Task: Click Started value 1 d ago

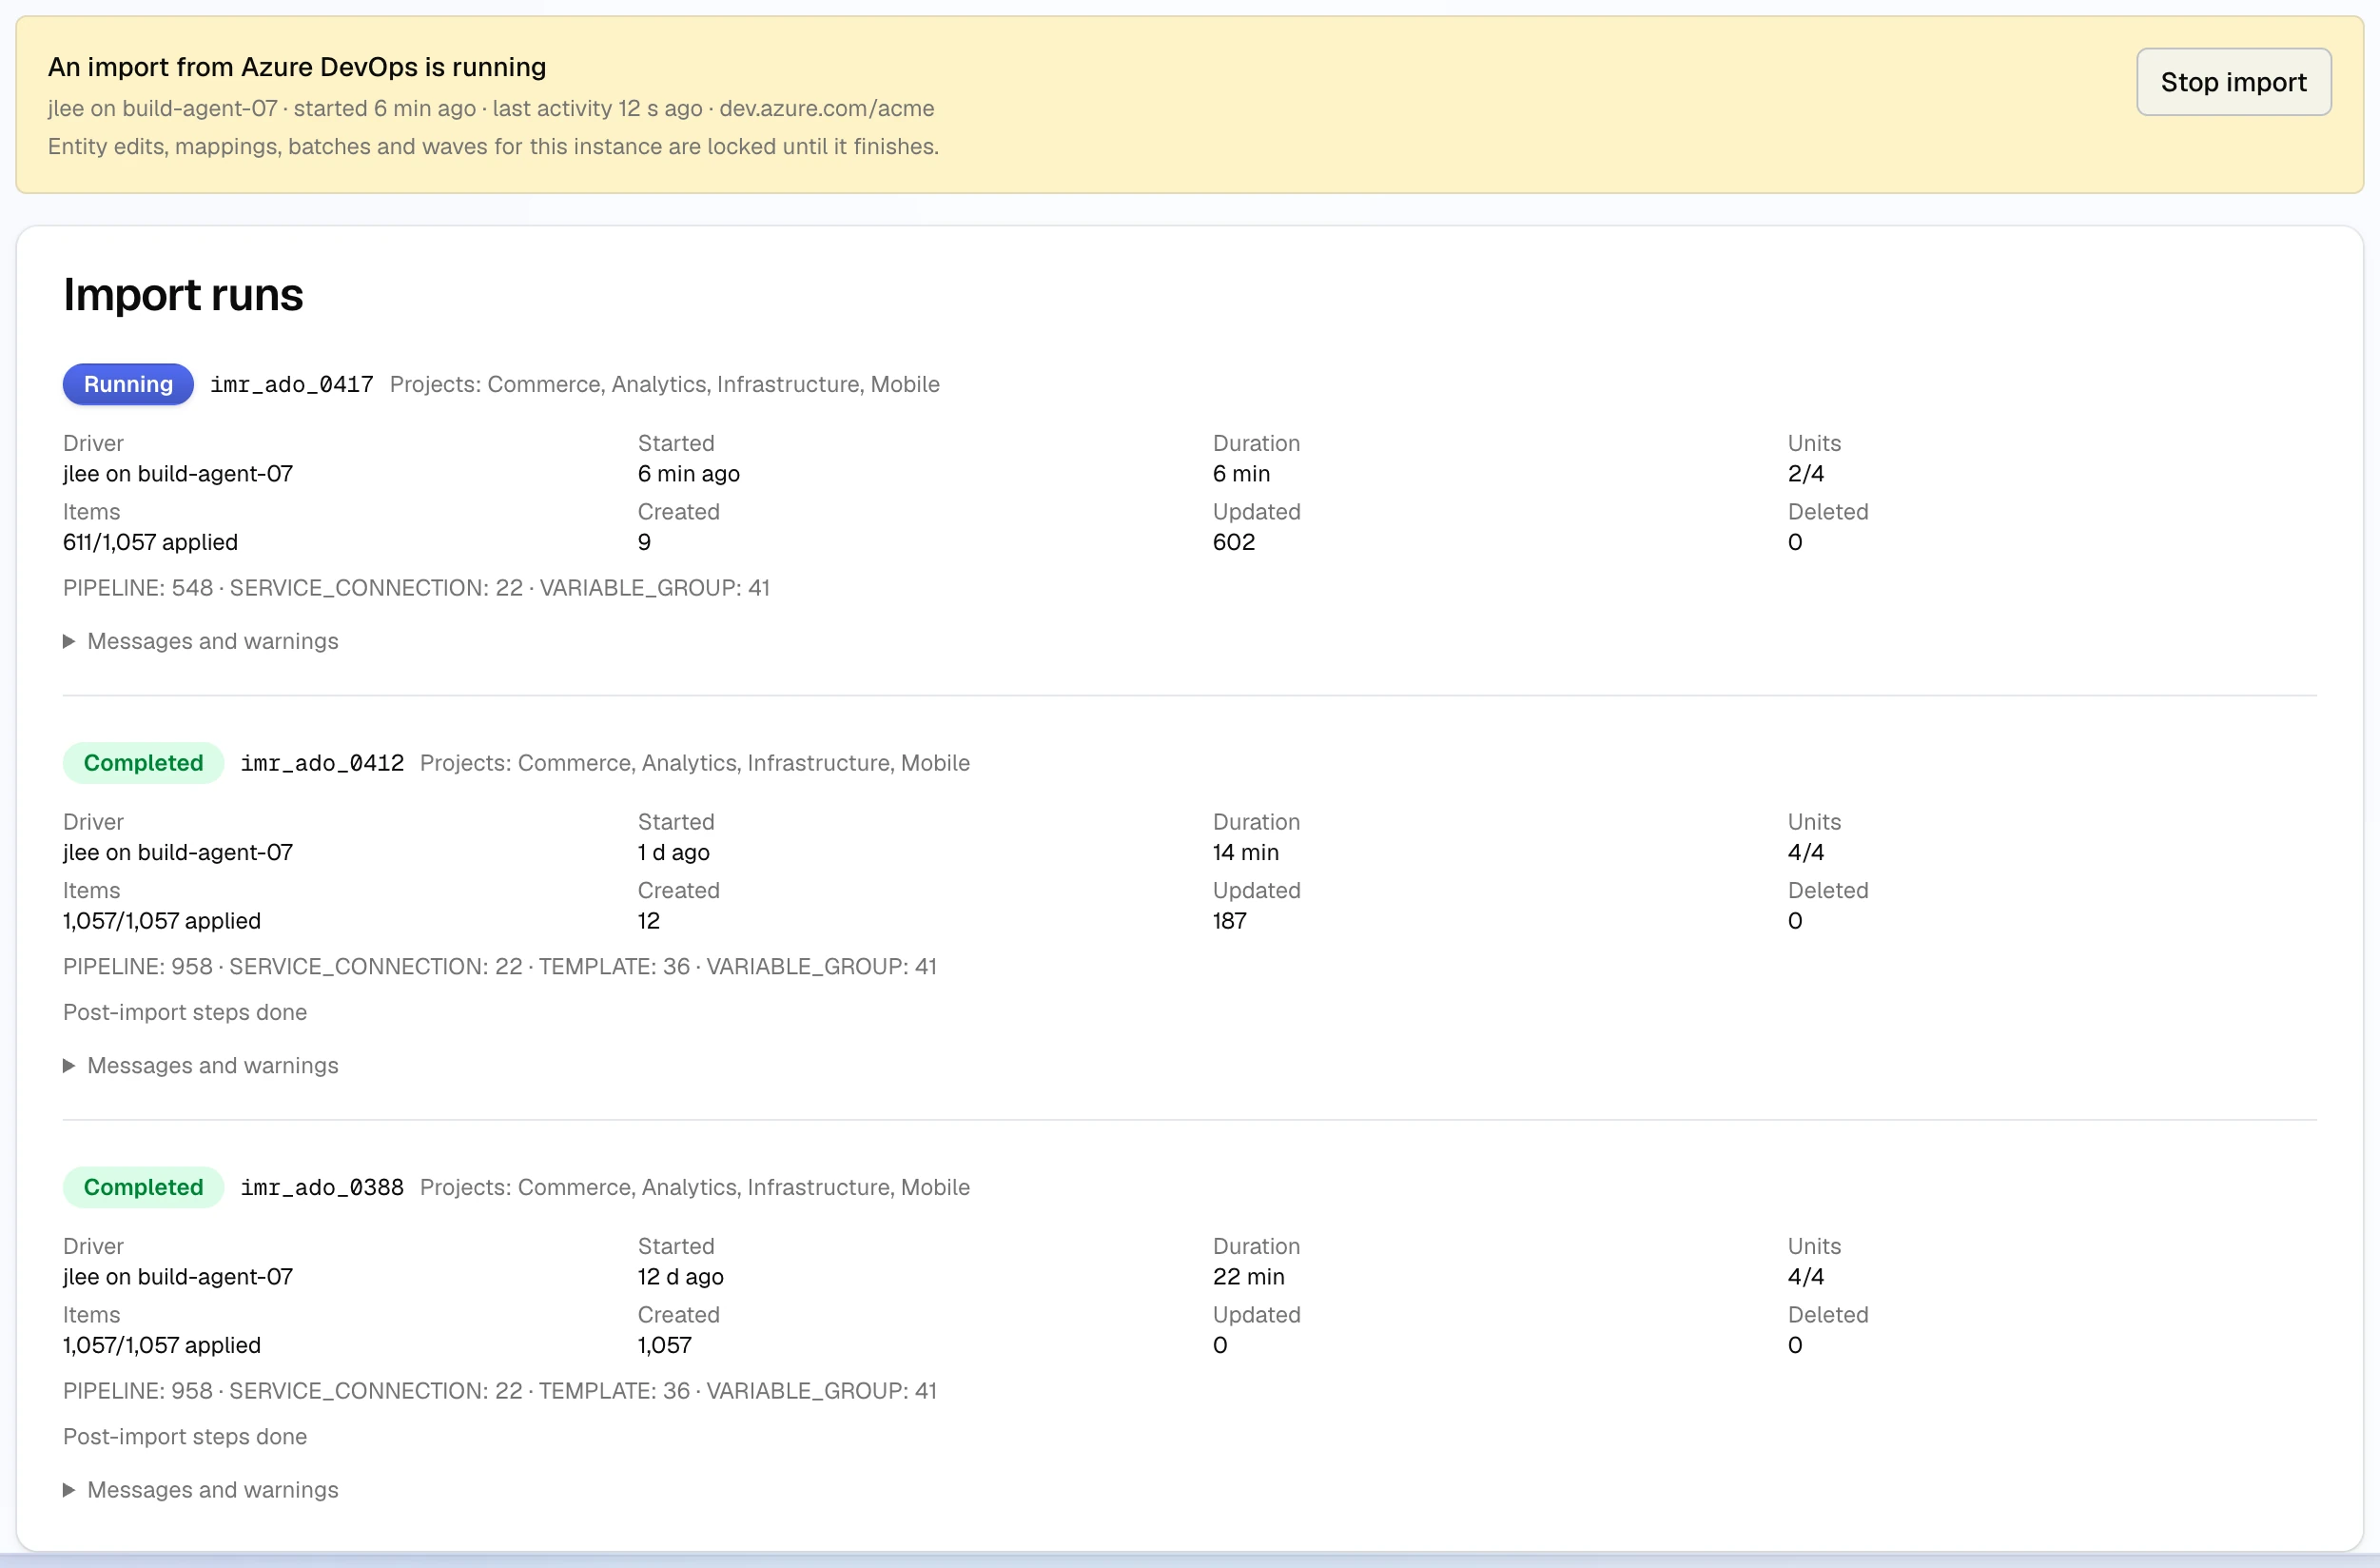Action: click(673, 852)
